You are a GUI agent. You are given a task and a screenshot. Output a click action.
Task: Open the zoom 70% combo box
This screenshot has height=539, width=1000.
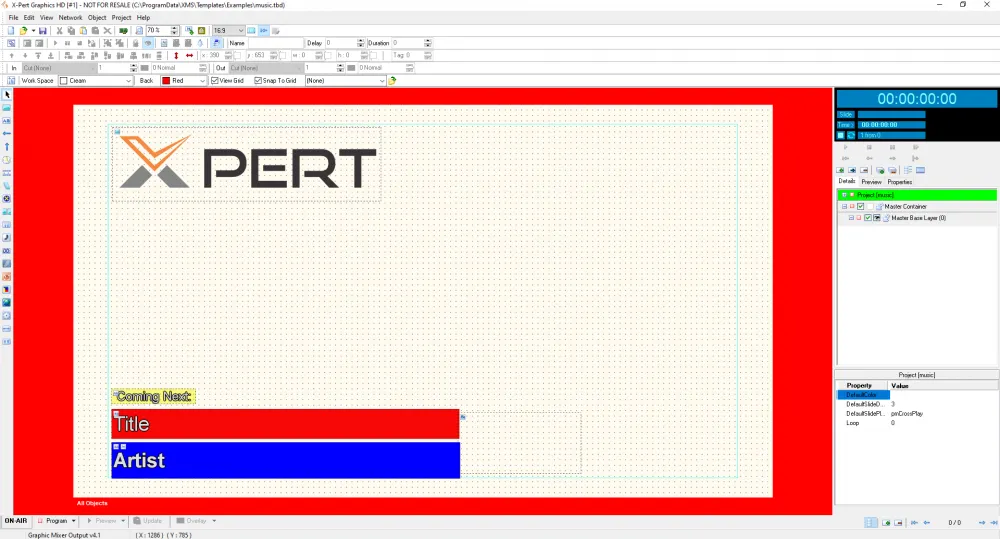click(x=162, y=31)
